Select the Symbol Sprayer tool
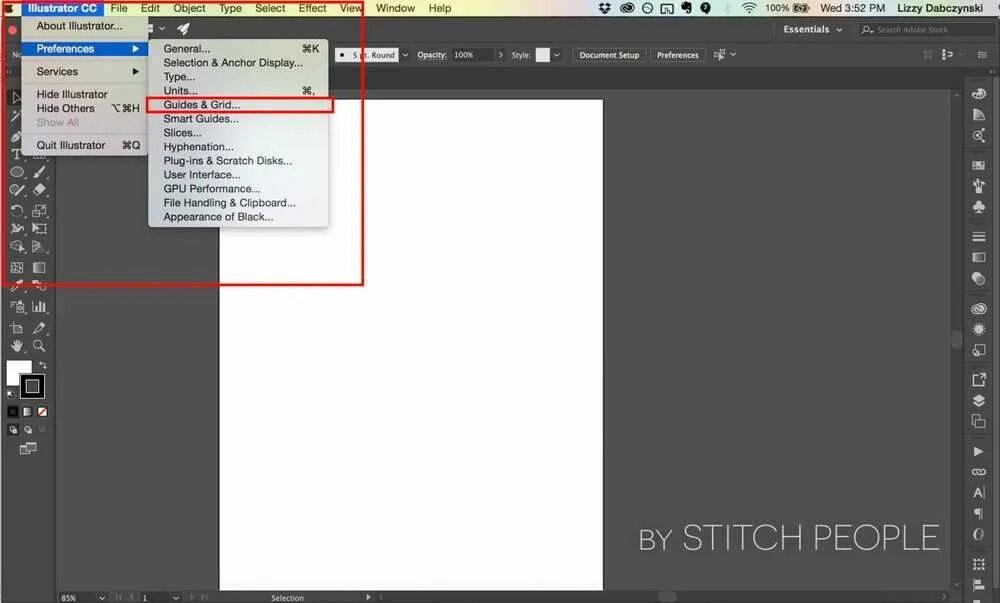This screenshot has width=1000, height=603. (17, 307)
